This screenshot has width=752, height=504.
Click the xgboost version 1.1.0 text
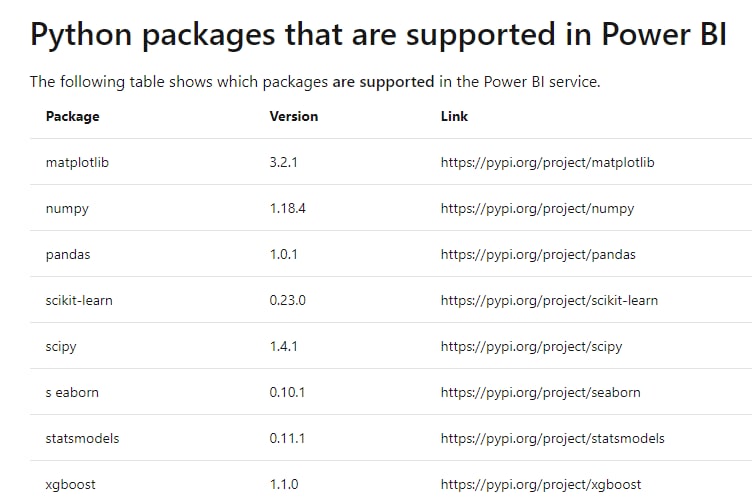283,485
